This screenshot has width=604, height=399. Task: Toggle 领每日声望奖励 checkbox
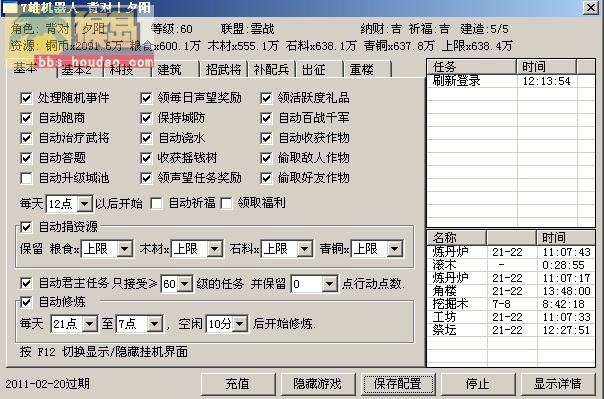[x=146, y=98]
